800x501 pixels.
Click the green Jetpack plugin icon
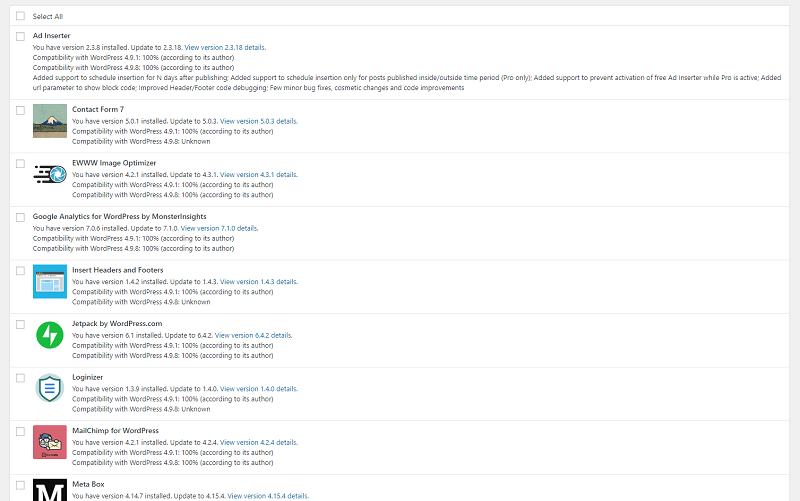tap(49, 335)
